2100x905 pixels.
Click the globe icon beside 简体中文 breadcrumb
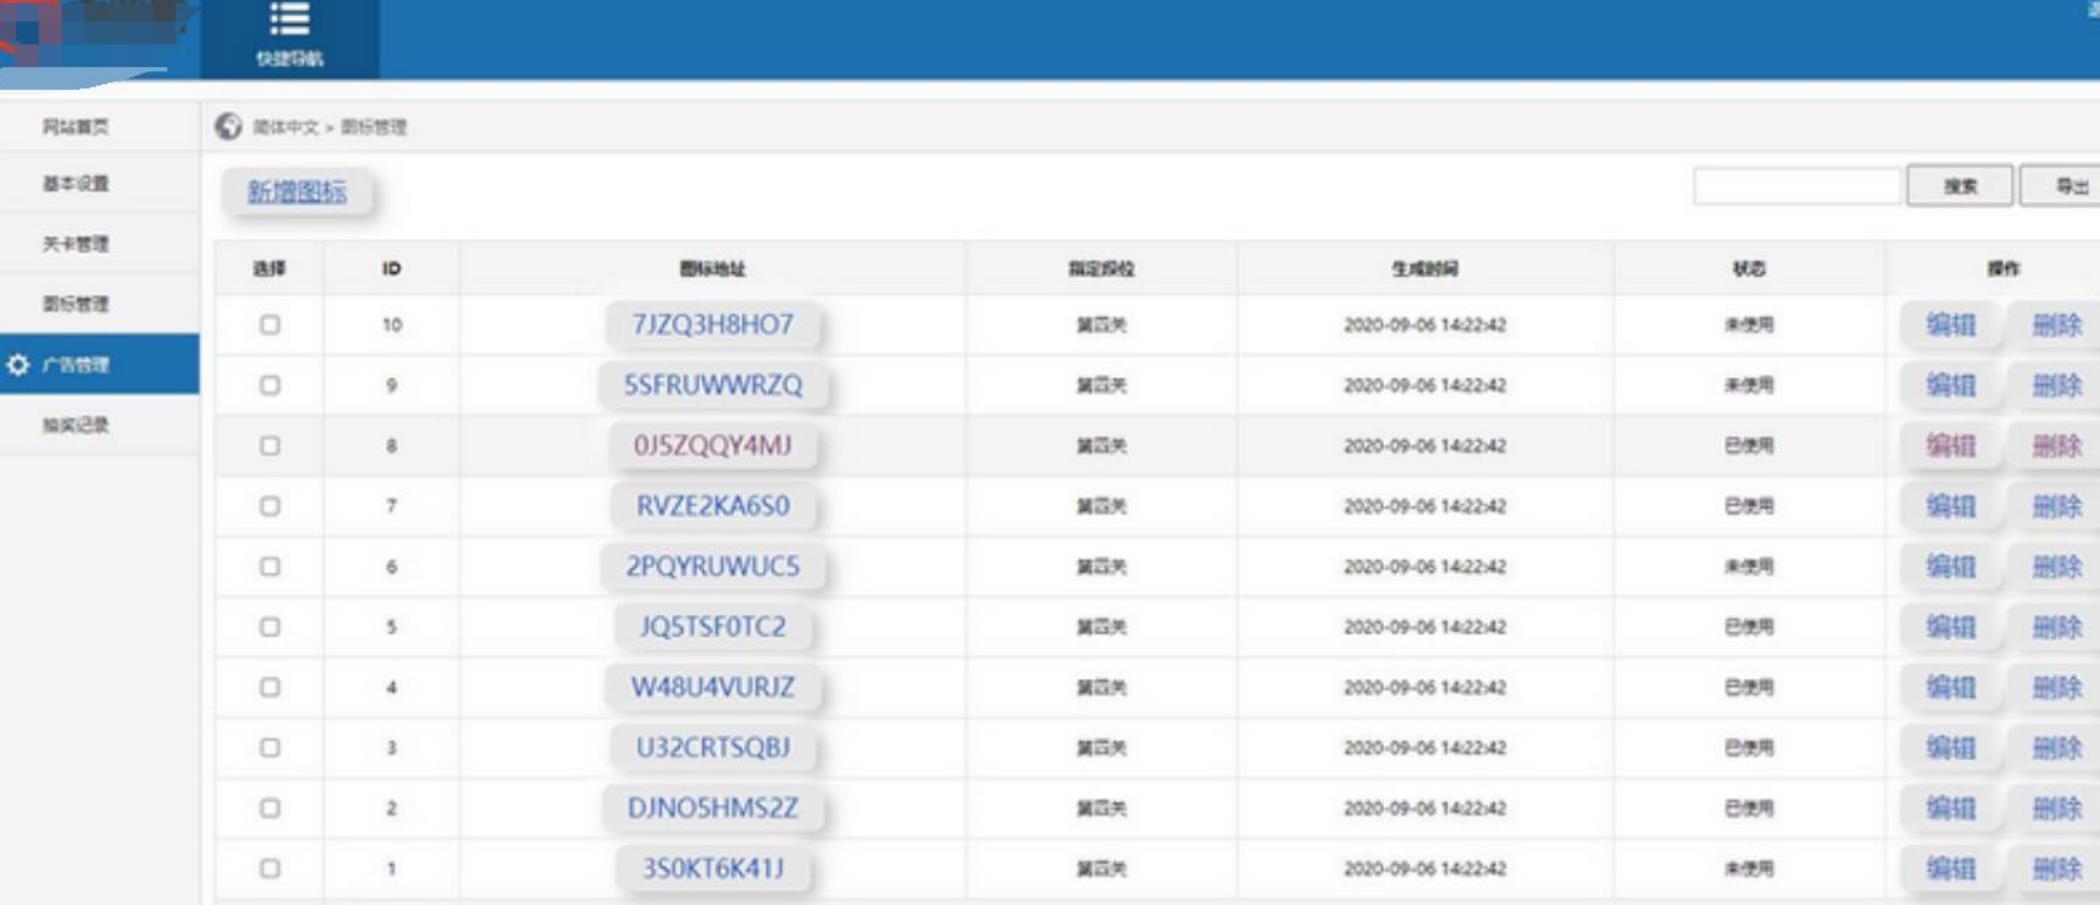click(x=229, y=127)
